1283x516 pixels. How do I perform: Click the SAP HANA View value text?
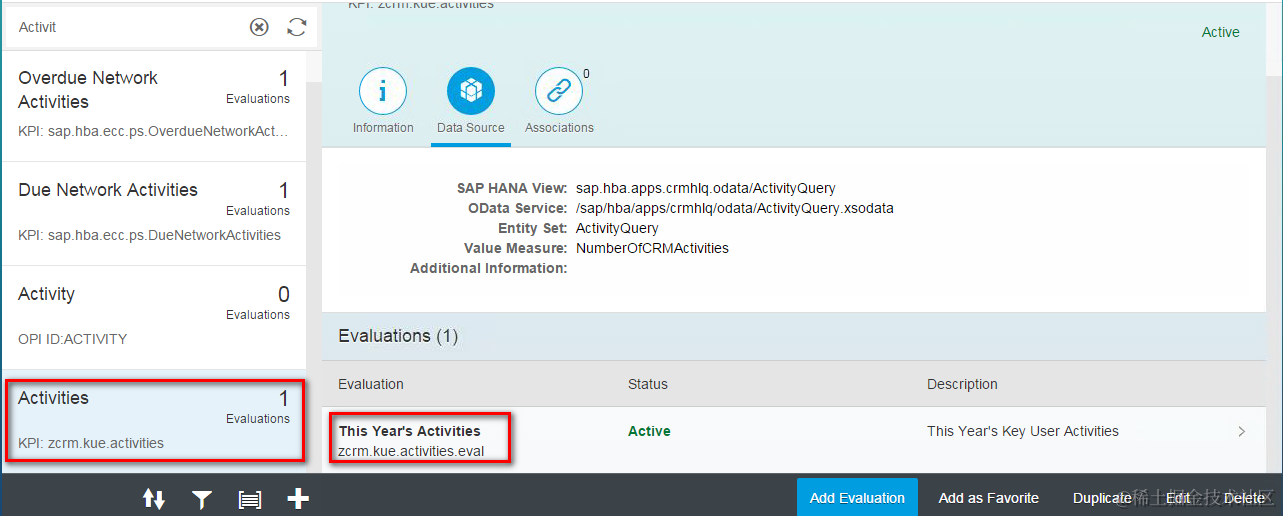[x=705, y=188]
